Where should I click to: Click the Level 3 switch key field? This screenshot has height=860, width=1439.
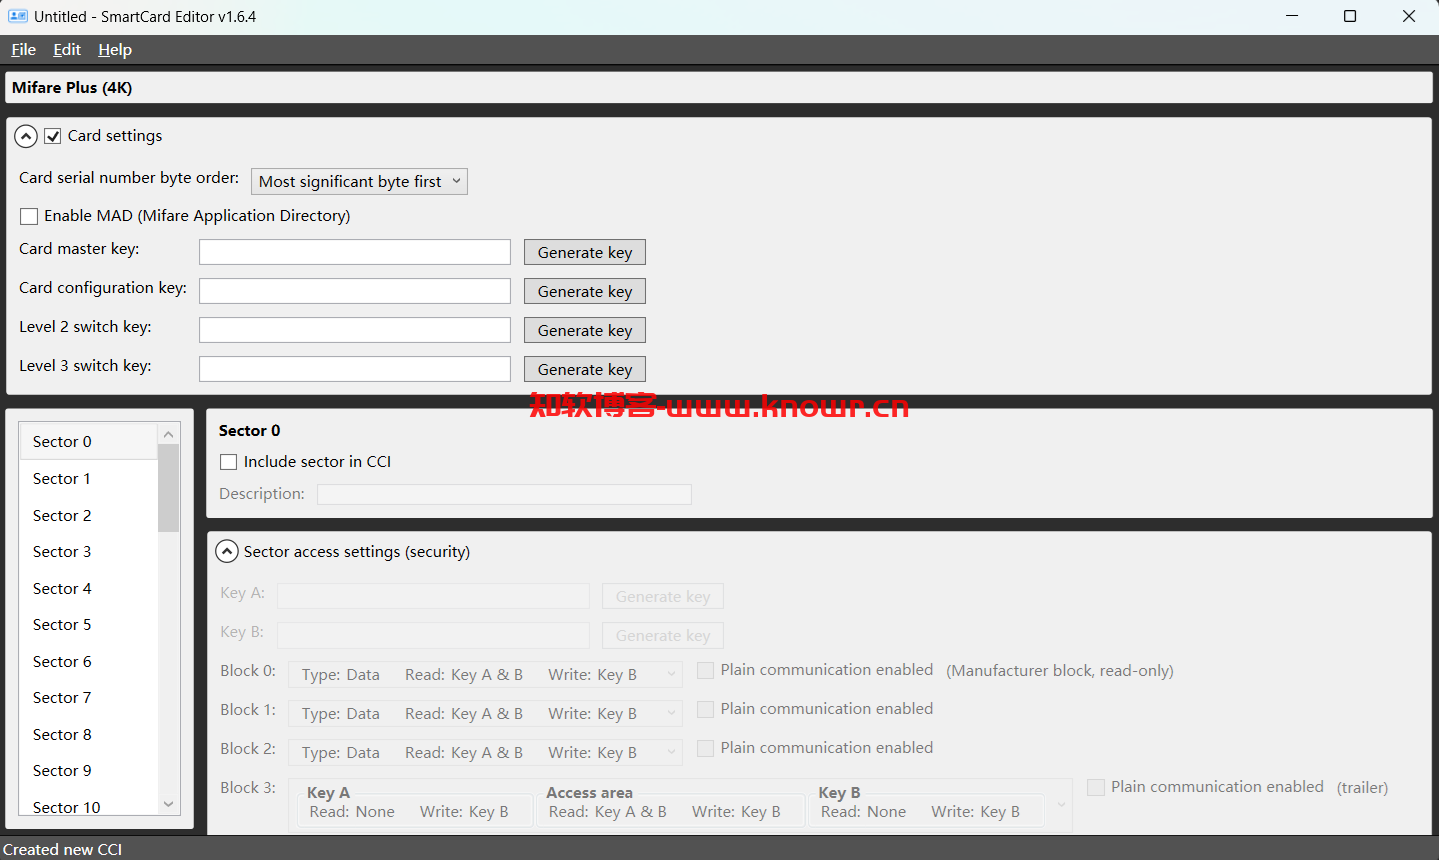355,369
